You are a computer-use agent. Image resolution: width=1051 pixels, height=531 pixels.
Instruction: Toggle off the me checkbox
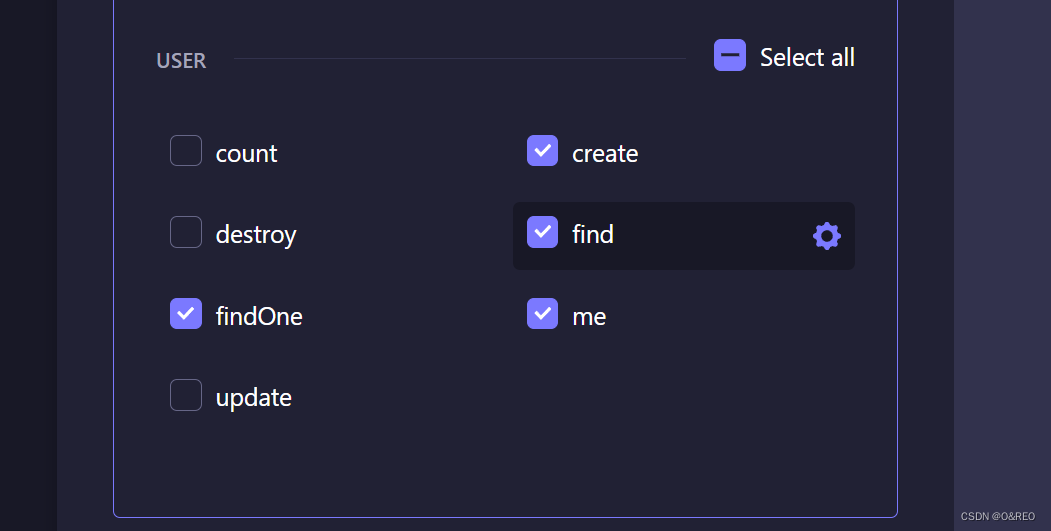542,314
